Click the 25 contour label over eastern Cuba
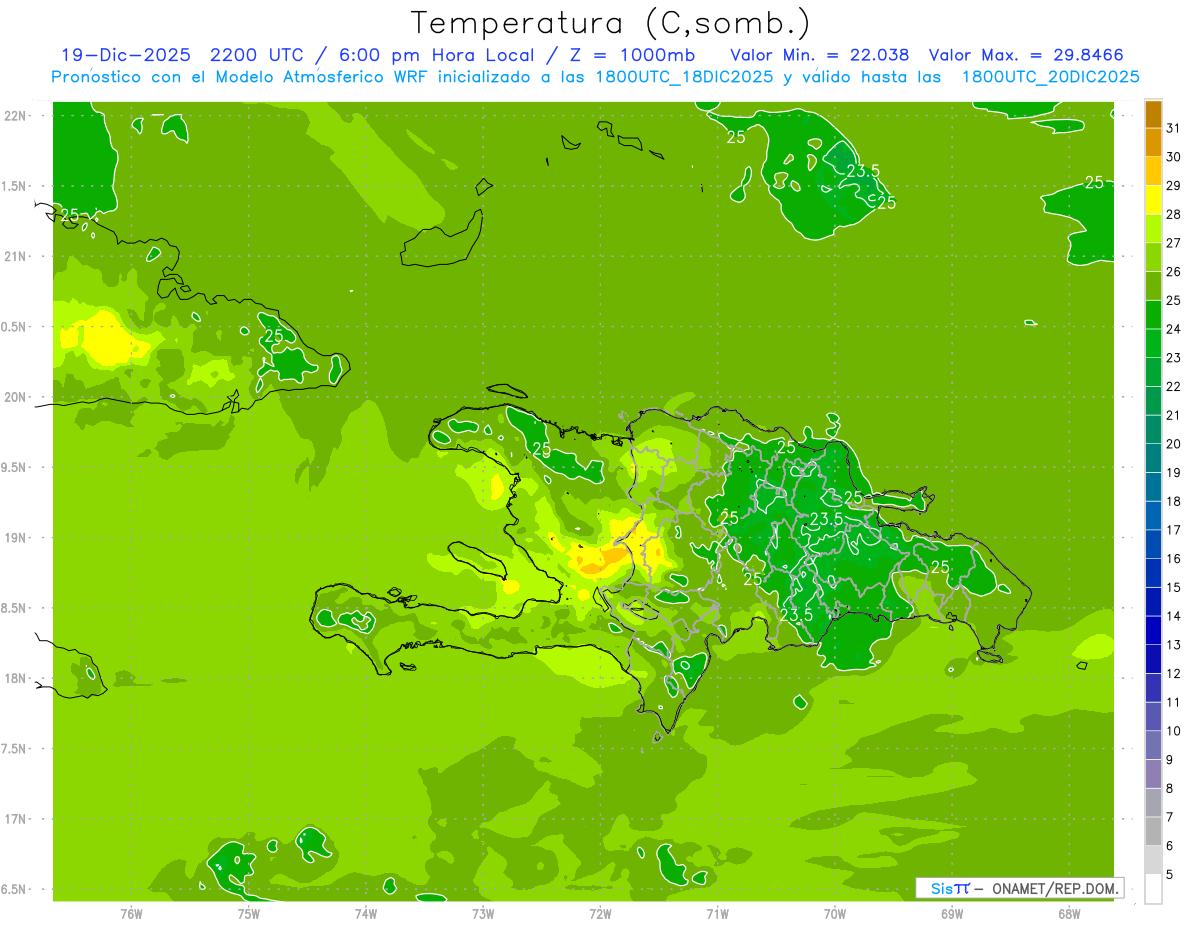This screenshot has width=1200, height=927. [x=274, y=336]
